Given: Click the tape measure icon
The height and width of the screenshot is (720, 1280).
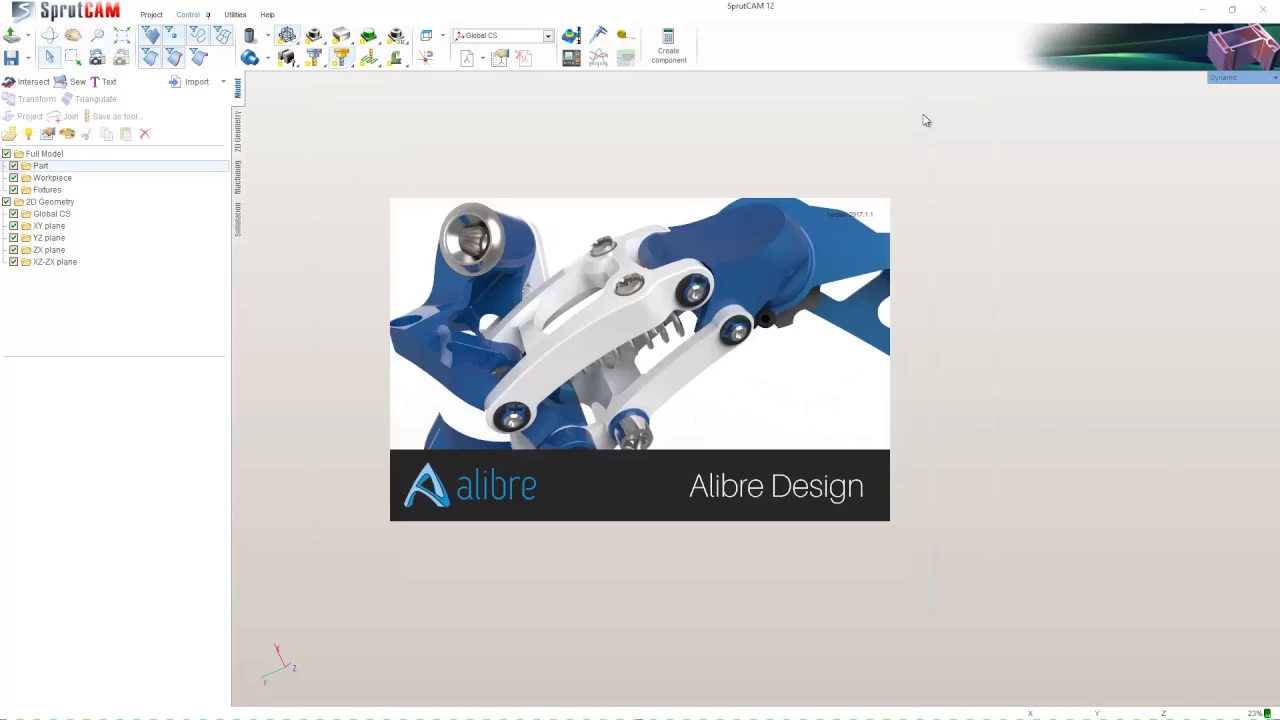Looking at the screenshot, I should [x=626, y=35].
